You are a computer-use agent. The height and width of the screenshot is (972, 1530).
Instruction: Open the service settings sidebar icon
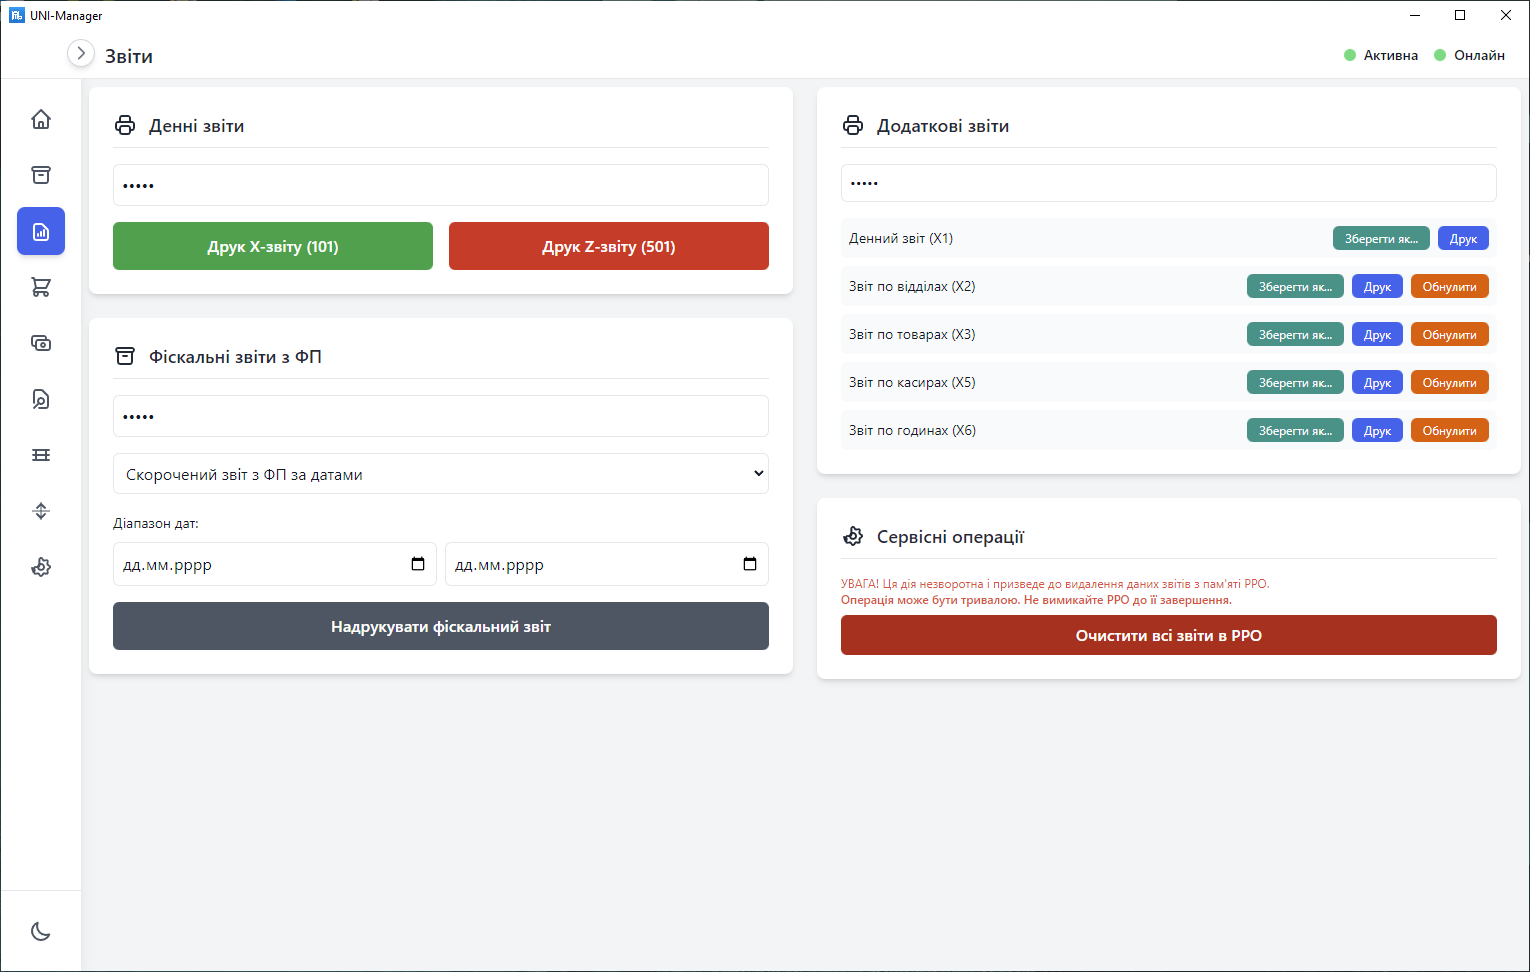pos(41,567)
